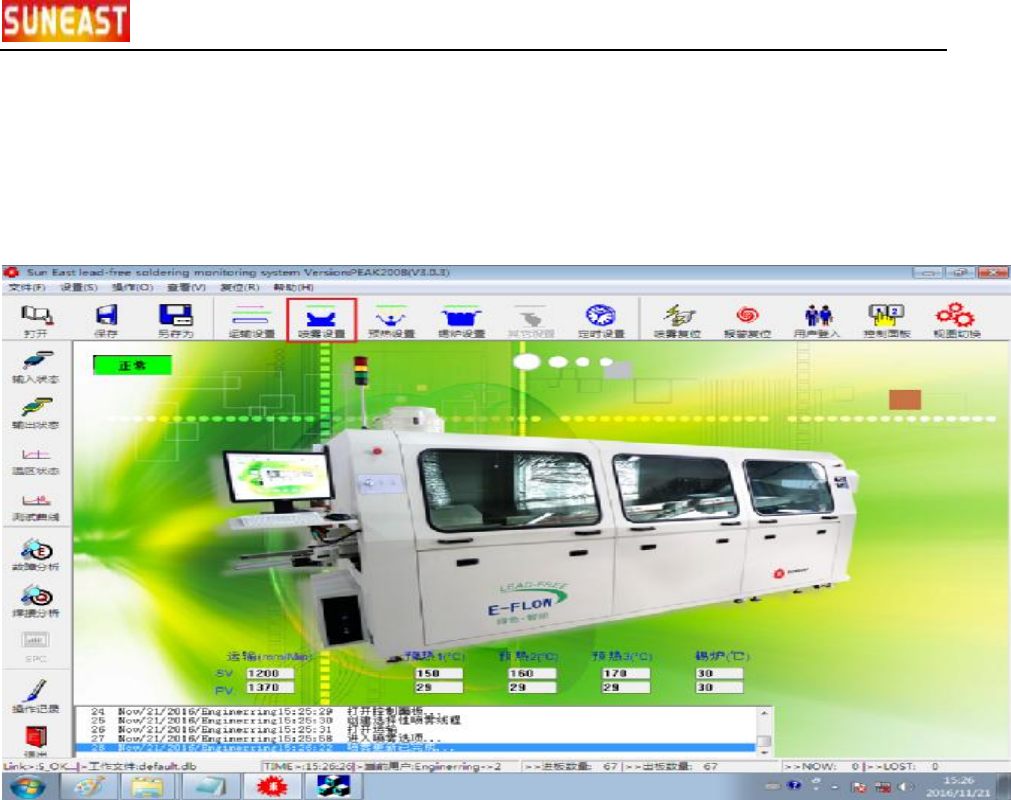Click status bar text default.db
This screenshot has height=800, width=1011.
coord(170,766)
